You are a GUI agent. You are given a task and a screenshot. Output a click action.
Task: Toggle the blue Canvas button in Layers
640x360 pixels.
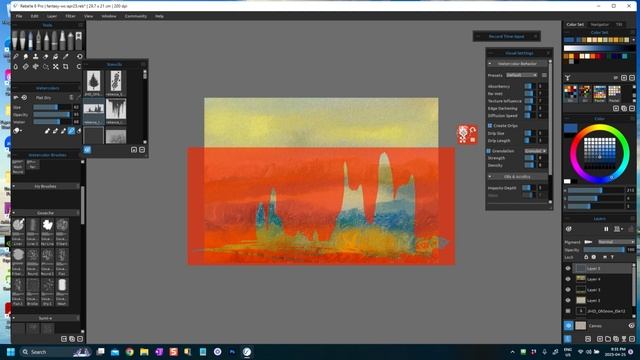click(x=569, y=326)
